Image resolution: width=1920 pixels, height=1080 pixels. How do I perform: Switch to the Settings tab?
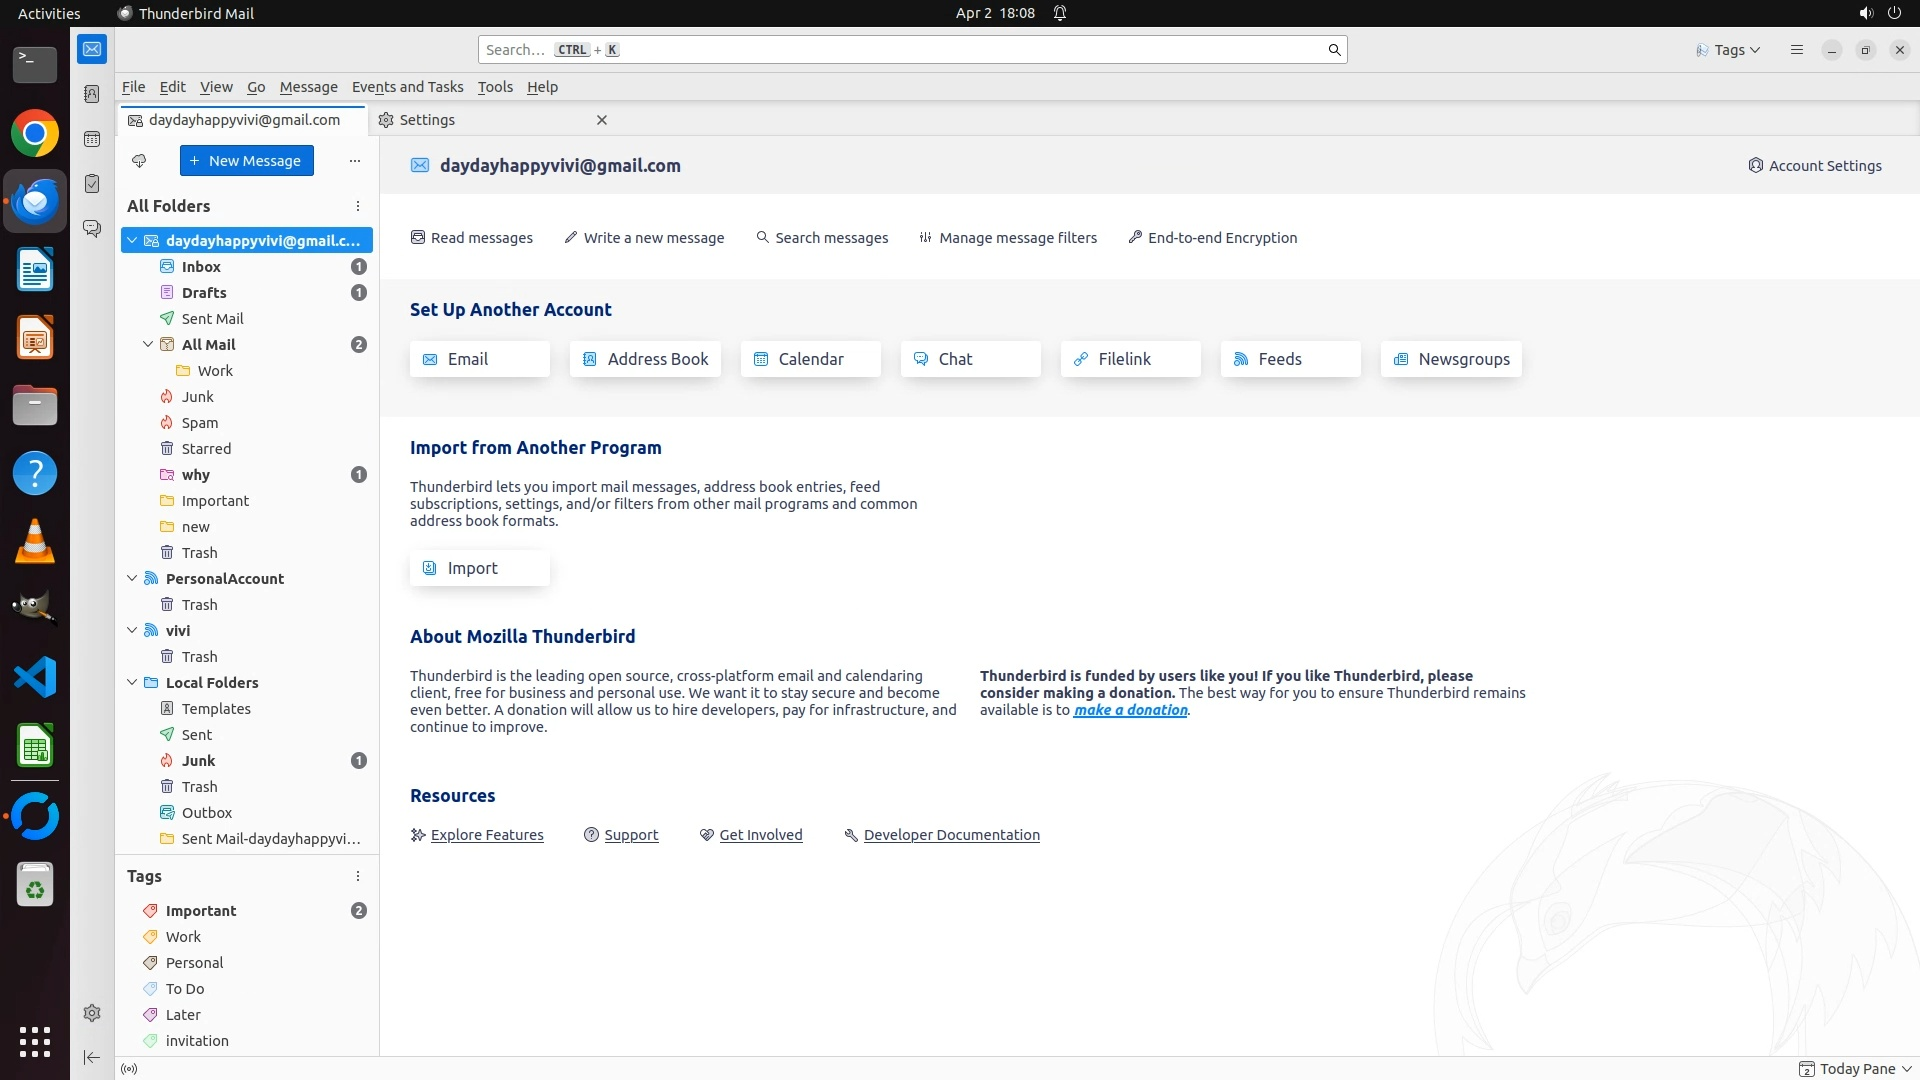(x=427, y=120)
